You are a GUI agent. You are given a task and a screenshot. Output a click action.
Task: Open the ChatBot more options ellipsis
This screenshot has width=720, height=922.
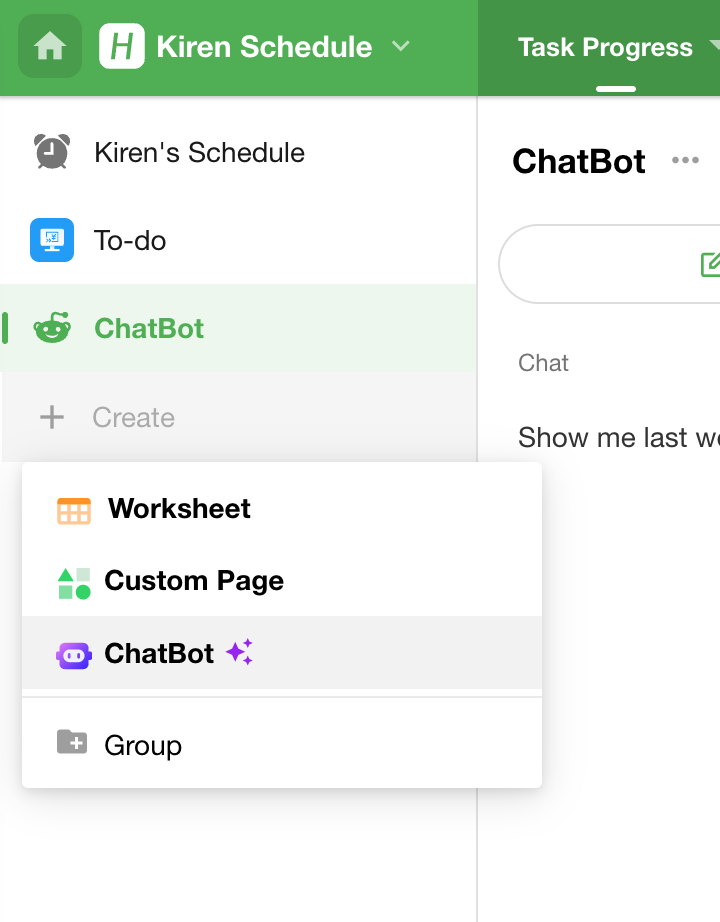point(685,161)
